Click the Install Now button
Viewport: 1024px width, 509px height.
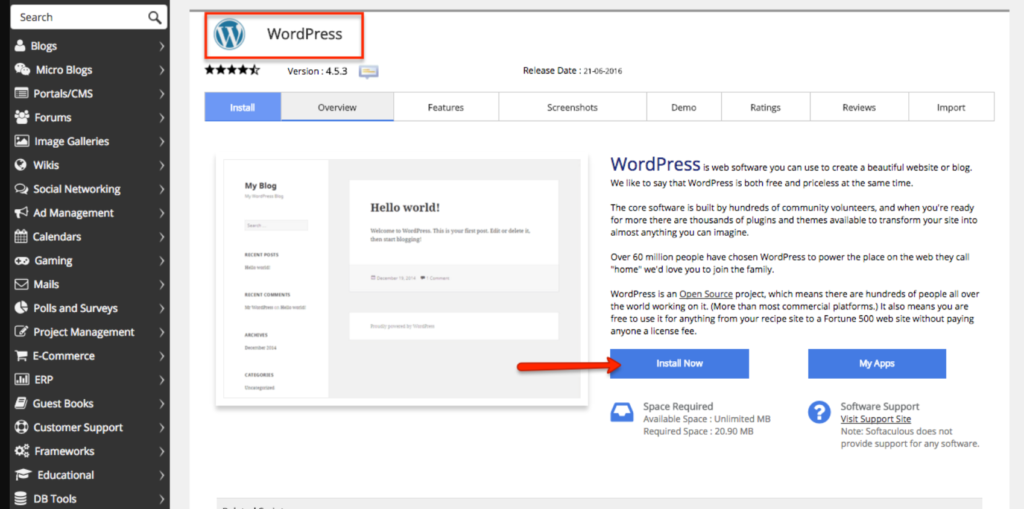(679, 363)
